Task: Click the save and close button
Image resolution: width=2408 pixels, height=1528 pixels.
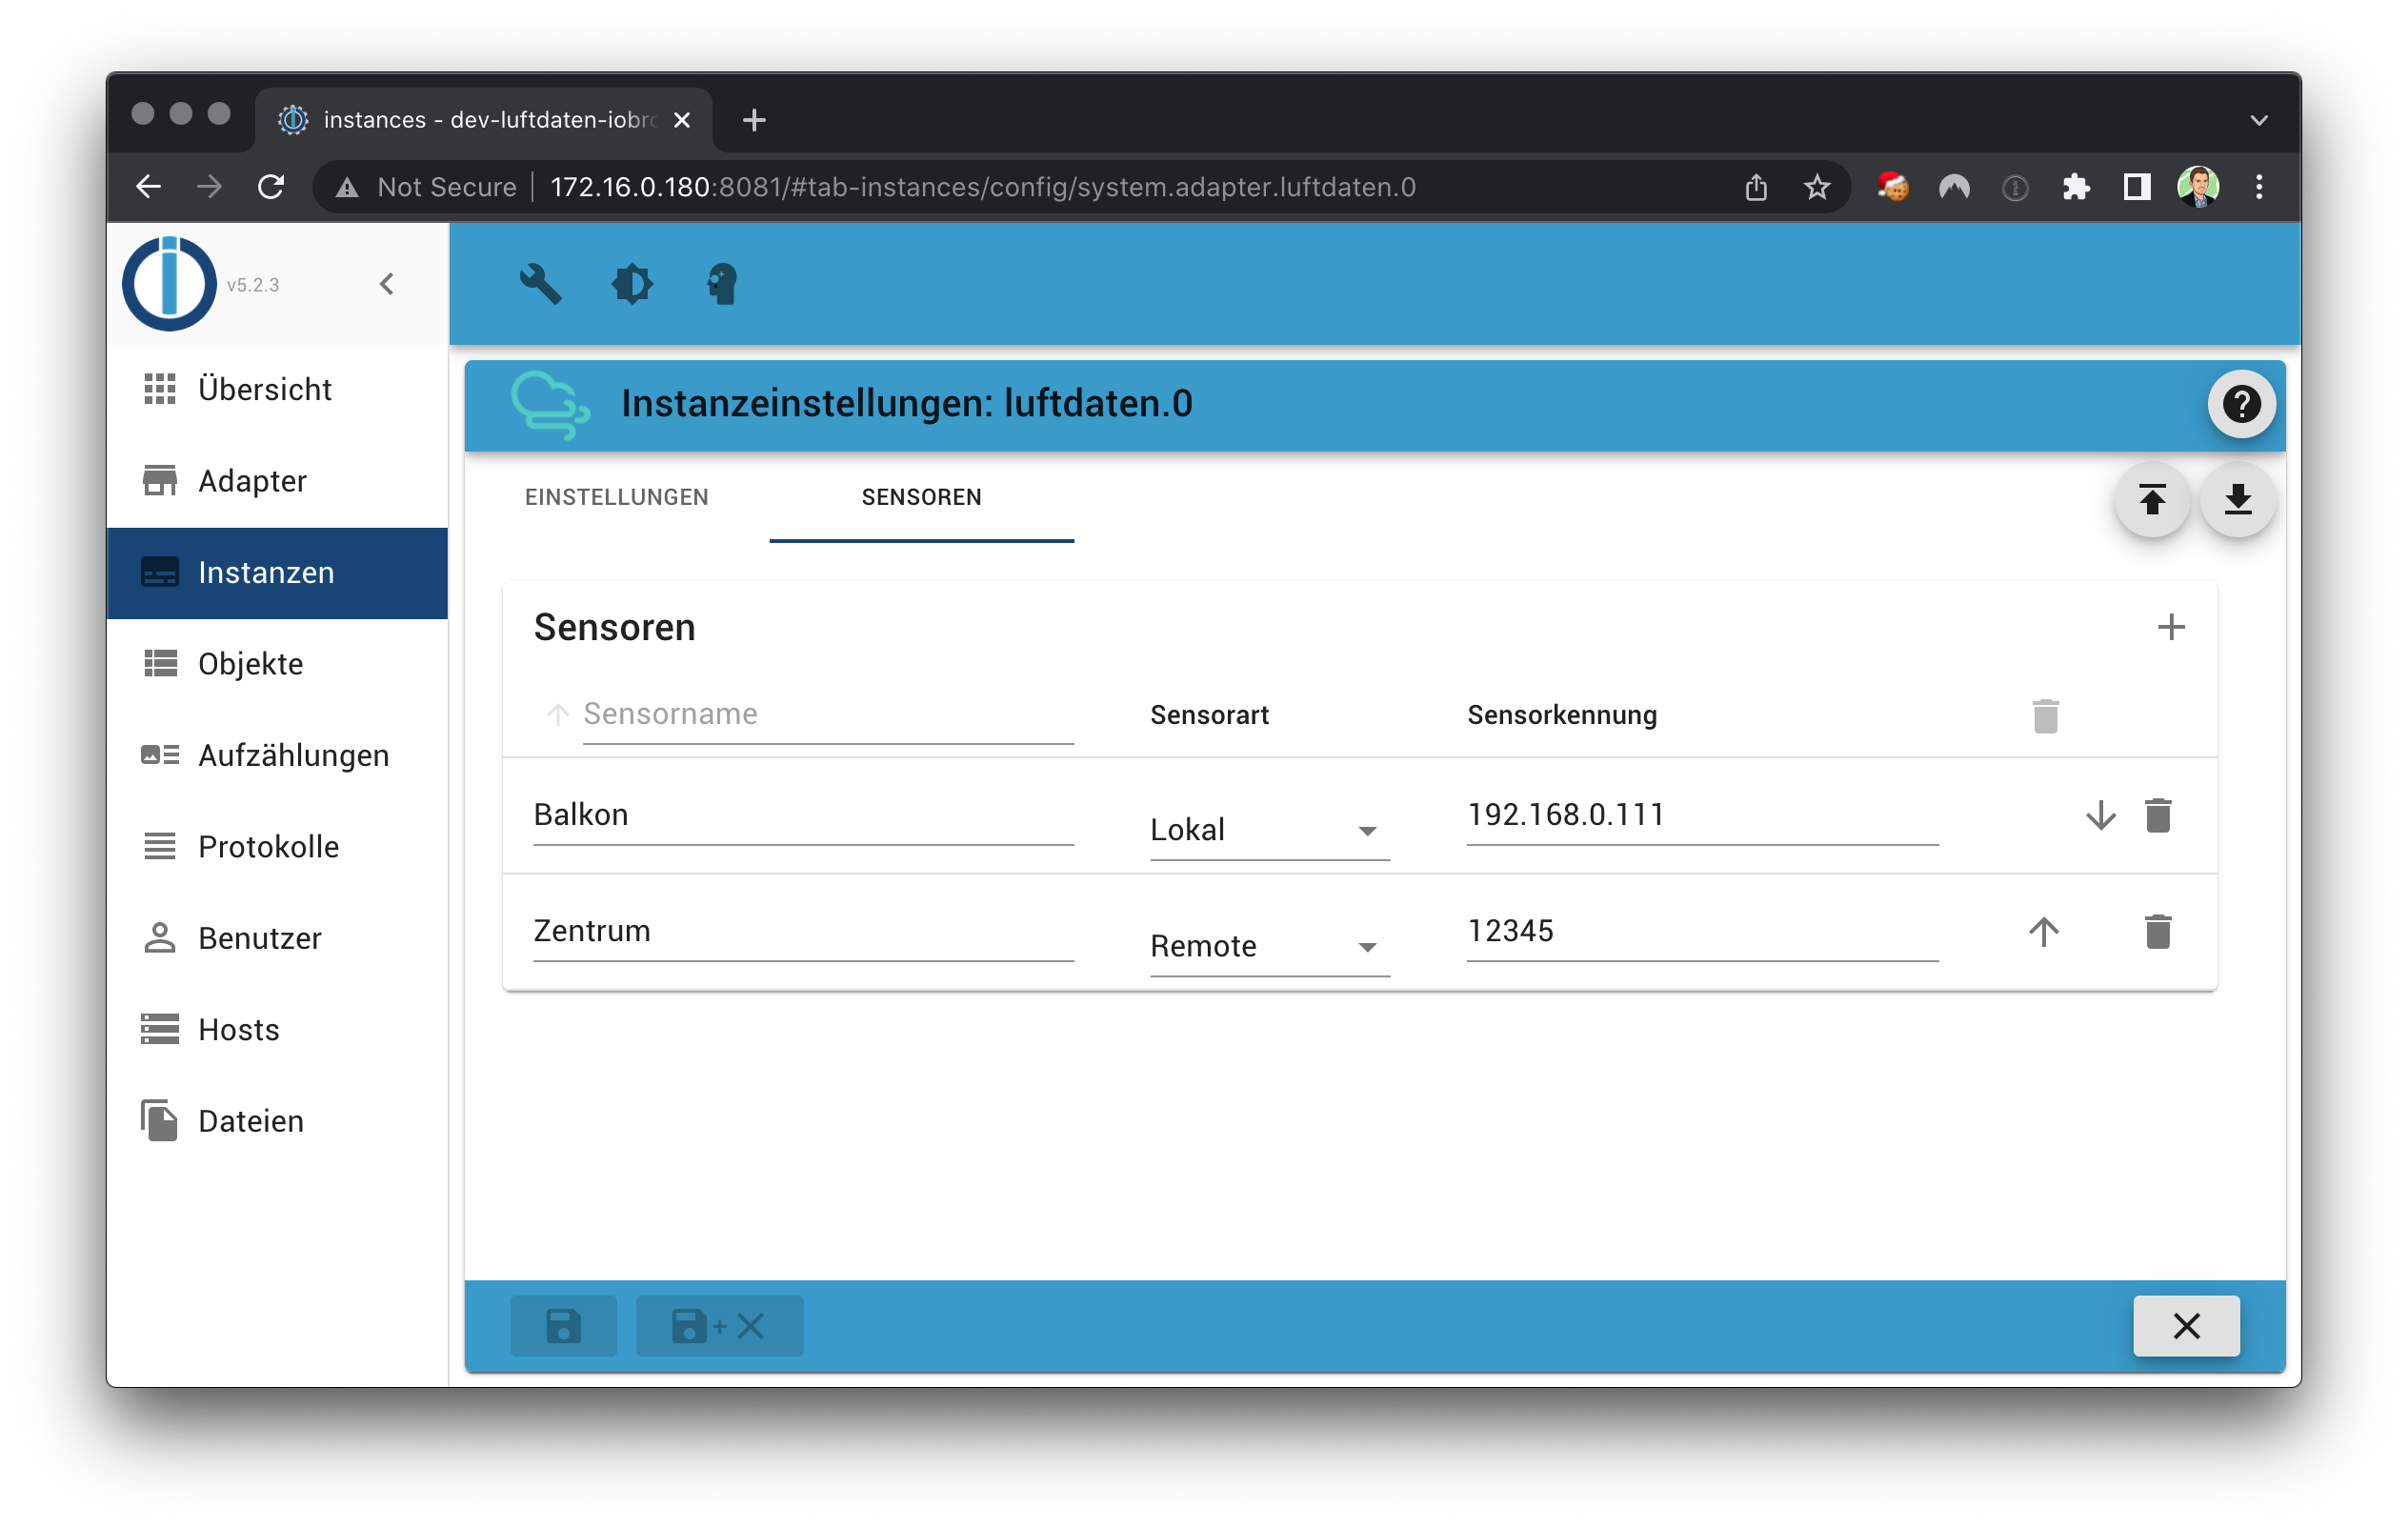Action: 719,1326
